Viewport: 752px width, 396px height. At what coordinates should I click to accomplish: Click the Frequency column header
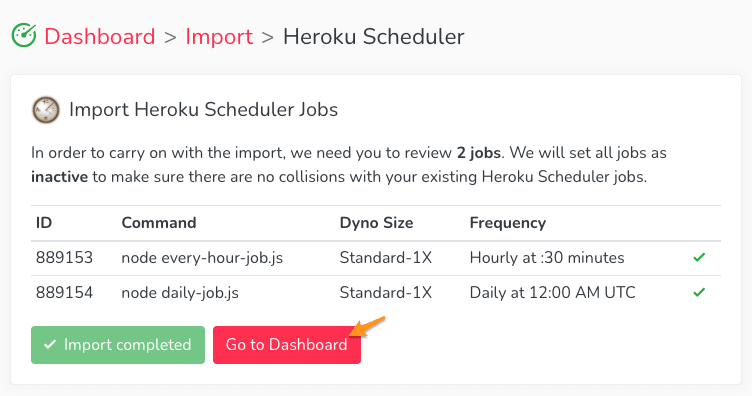tap(507, 223)
